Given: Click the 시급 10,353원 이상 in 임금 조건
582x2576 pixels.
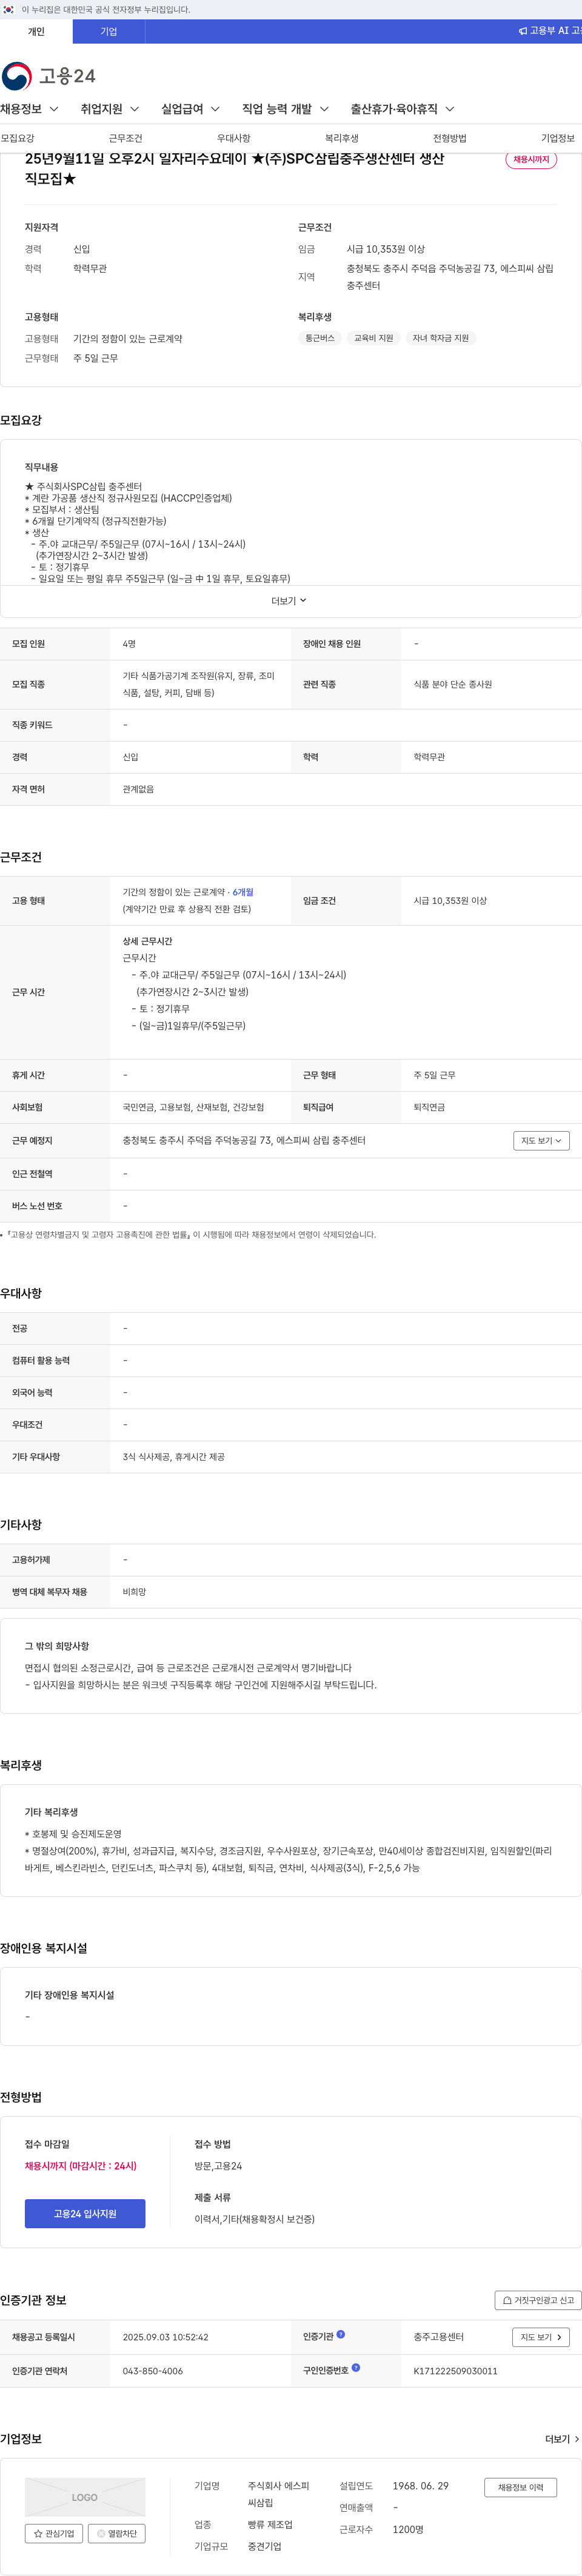Looking at the screenshot, I should [x=450, y=901].
